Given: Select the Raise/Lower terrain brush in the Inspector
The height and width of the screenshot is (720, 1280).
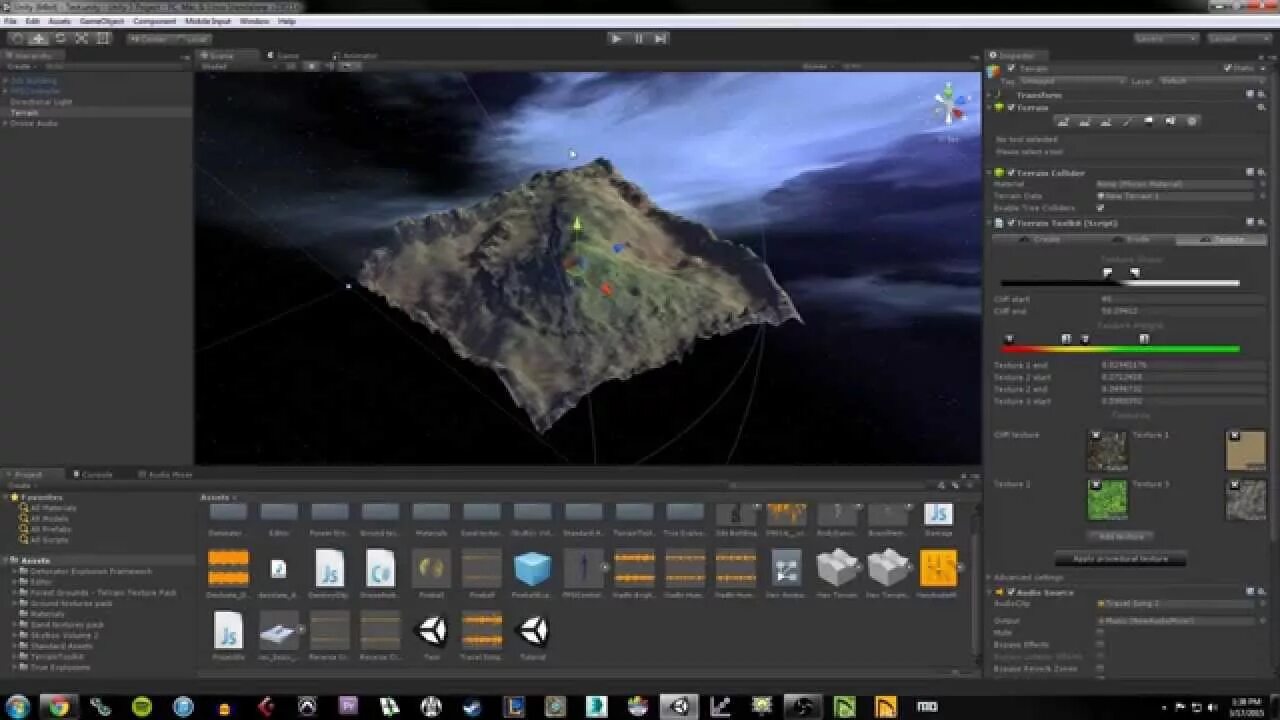Looking at the screenshot, I should (1063, 121).
